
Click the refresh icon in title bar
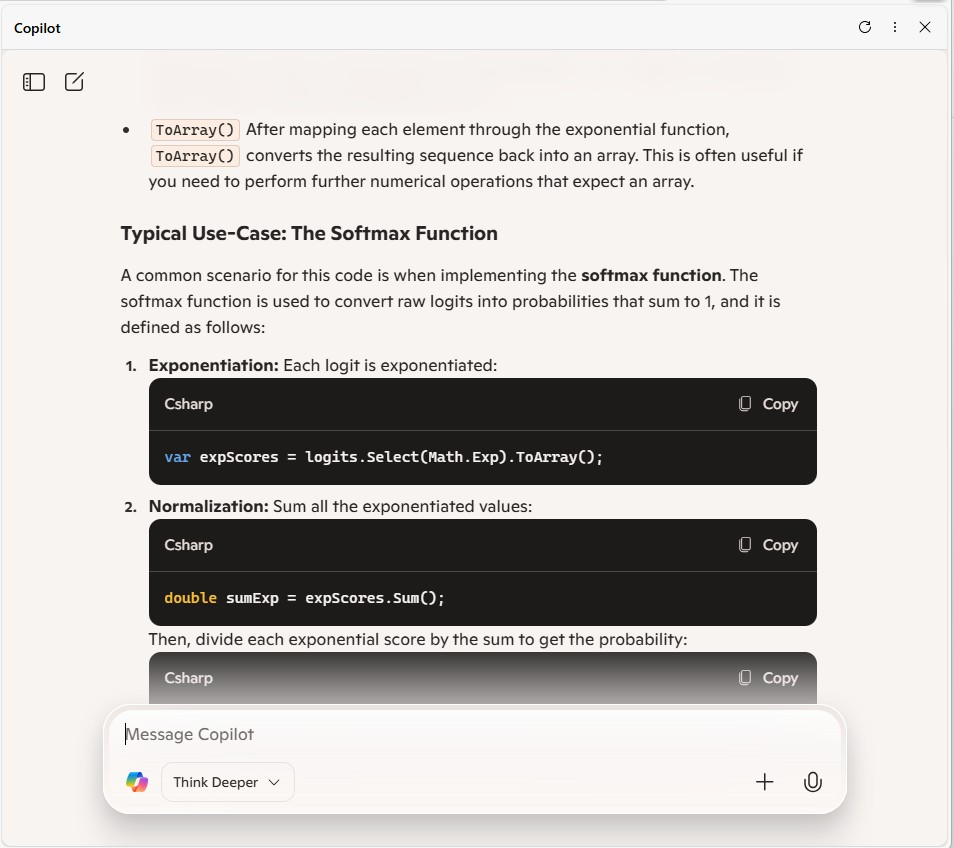tap(865, 27)
